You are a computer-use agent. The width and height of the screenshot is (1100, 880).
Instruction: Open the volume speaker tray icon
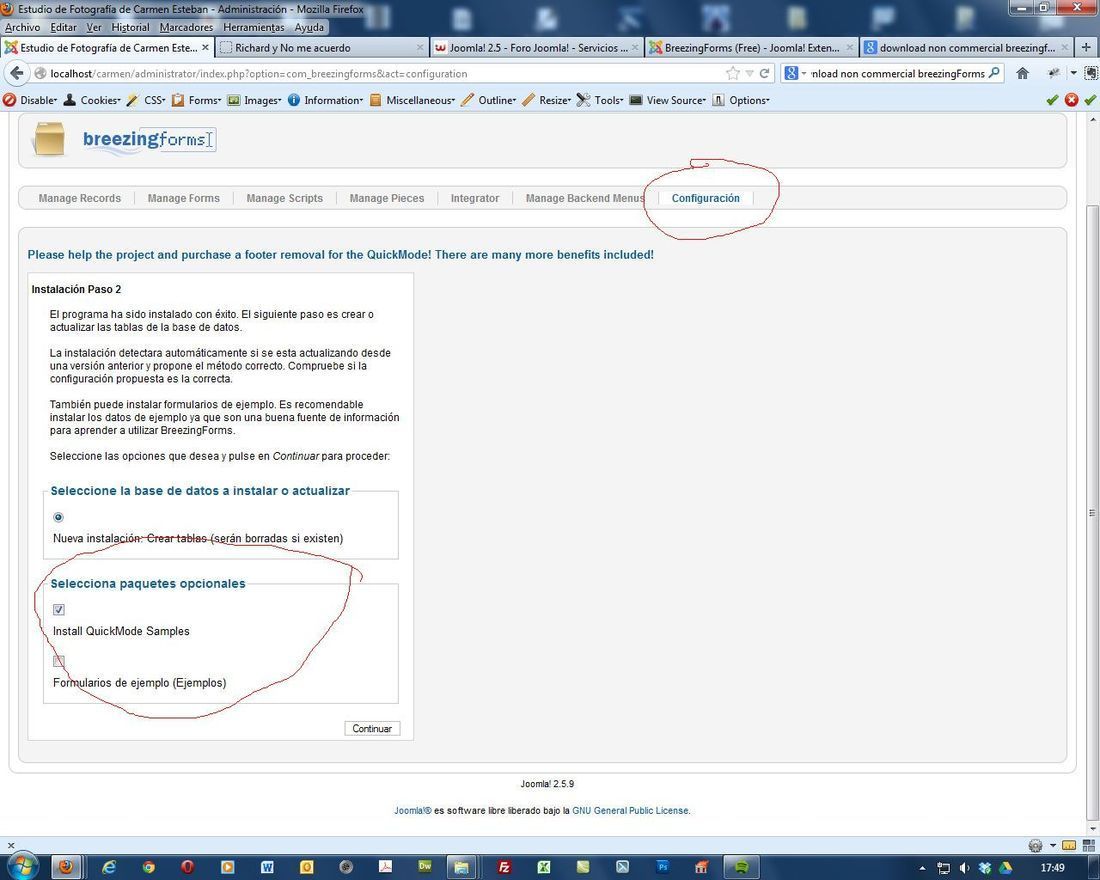[964, 868]
